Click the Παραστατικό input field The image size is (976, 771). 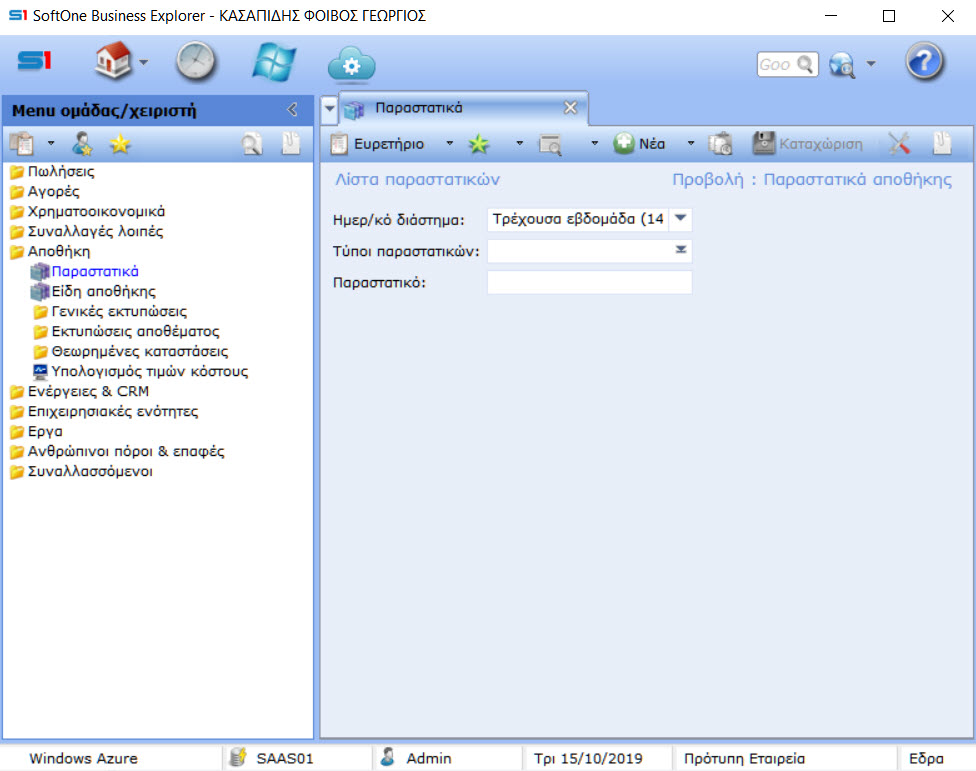[589, 283]
